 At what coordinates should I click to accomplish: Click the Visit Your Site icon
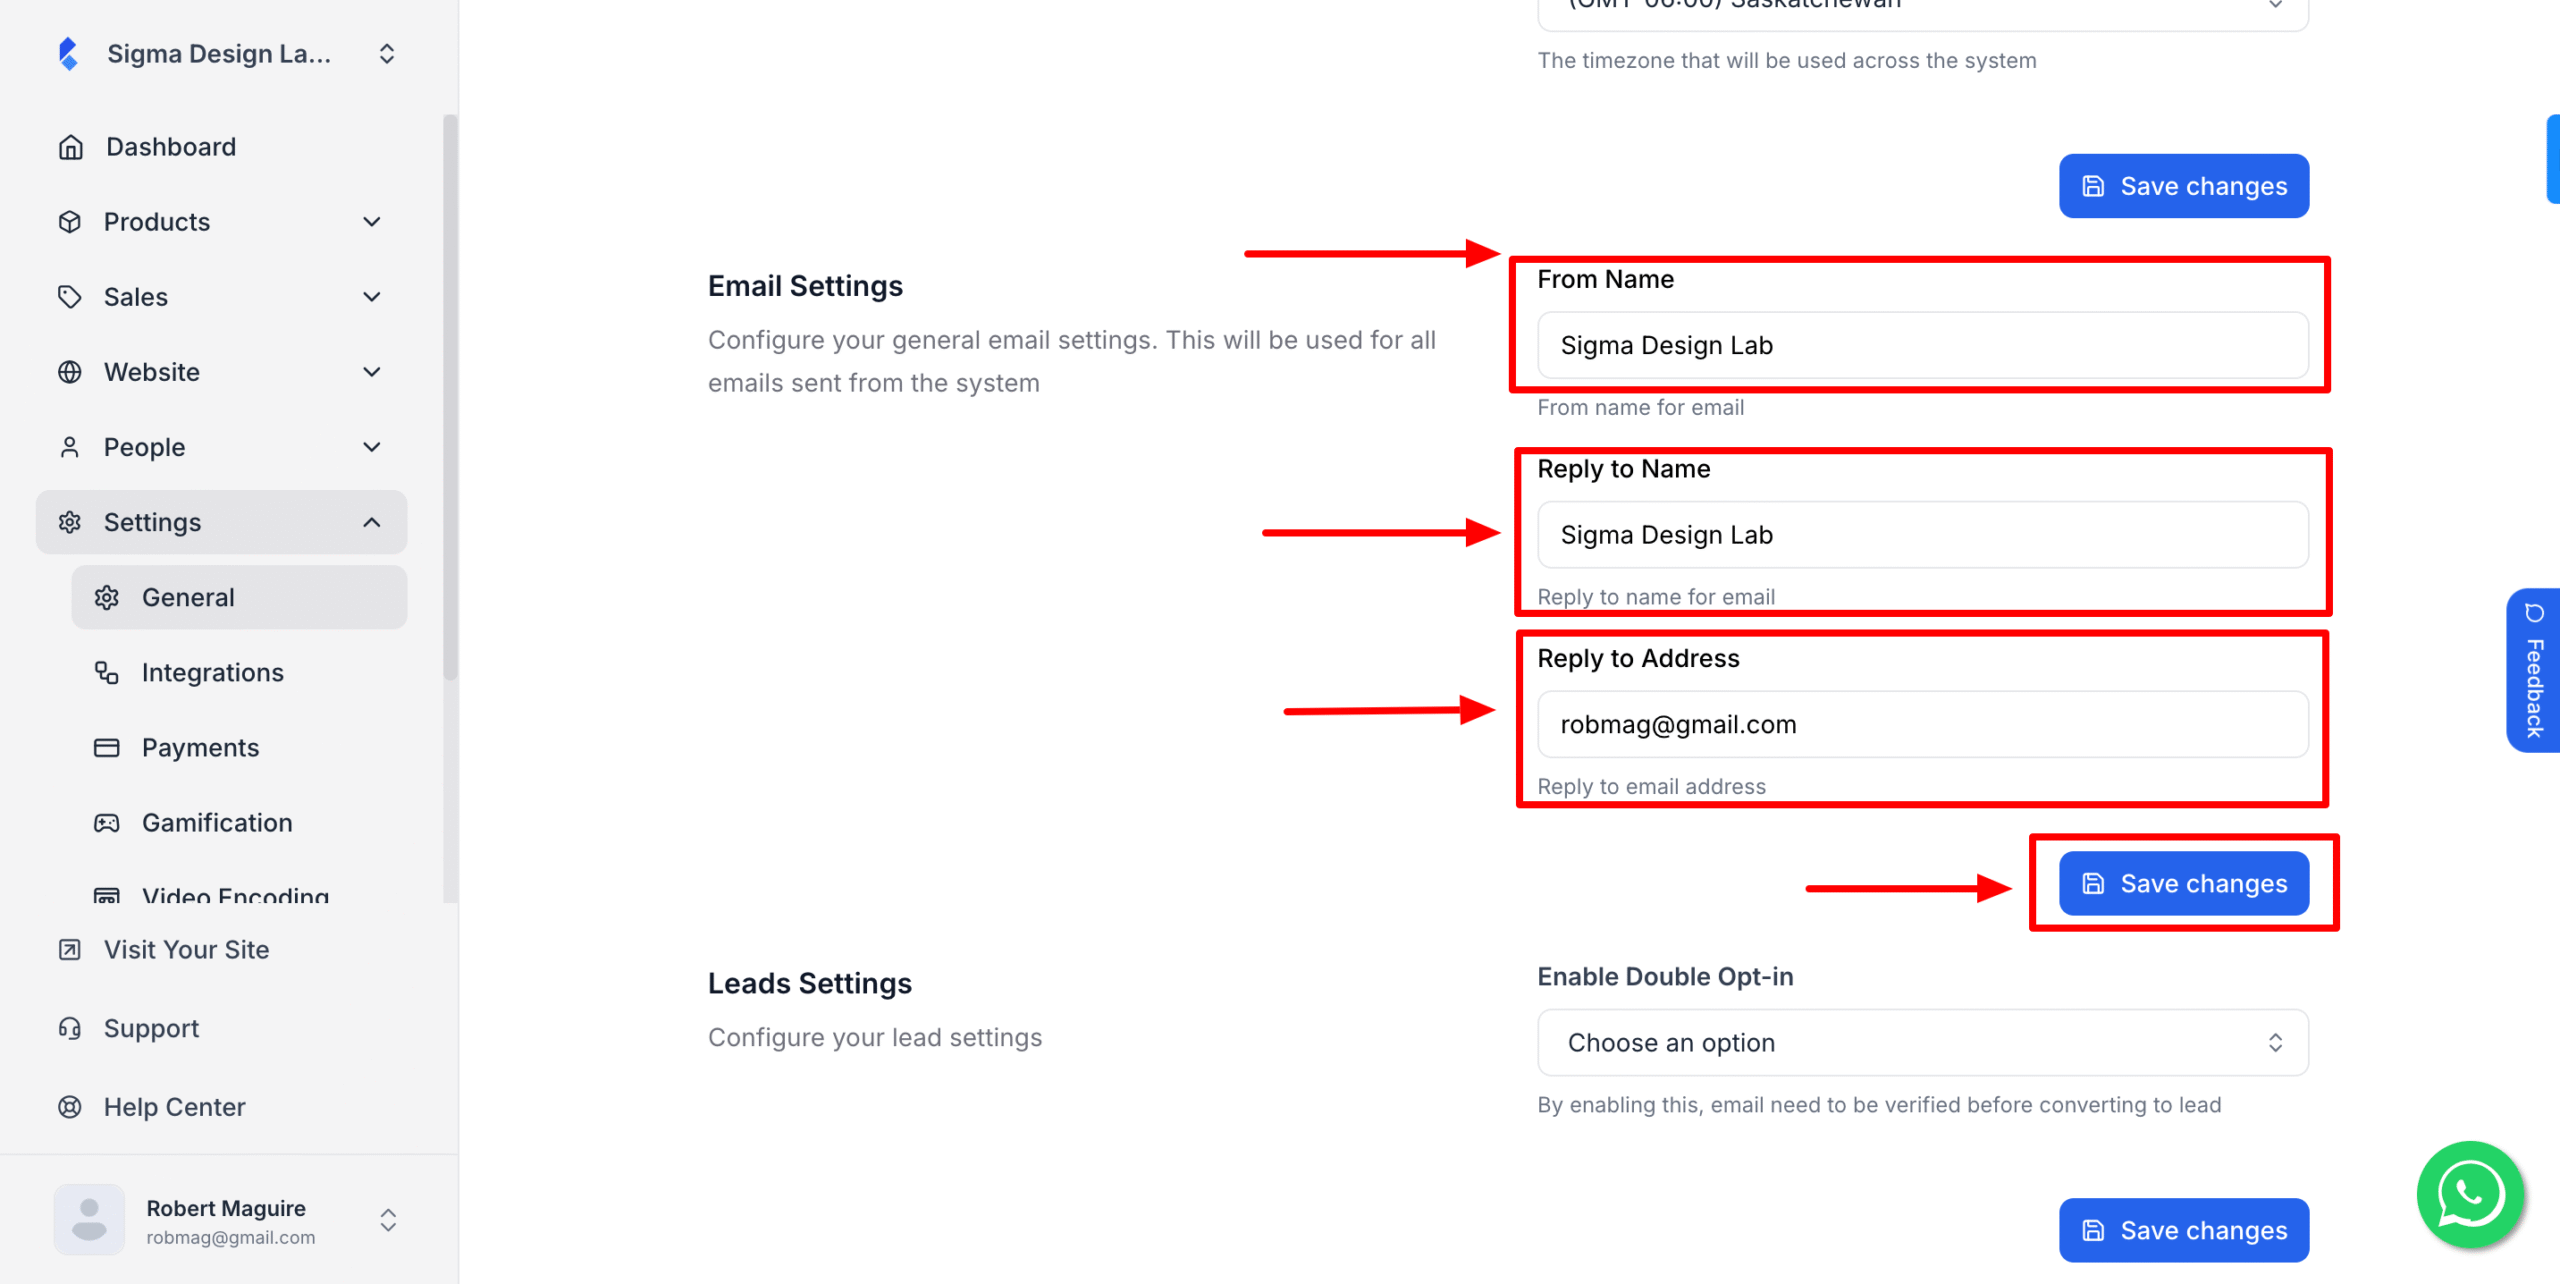[x=68, y=949]
